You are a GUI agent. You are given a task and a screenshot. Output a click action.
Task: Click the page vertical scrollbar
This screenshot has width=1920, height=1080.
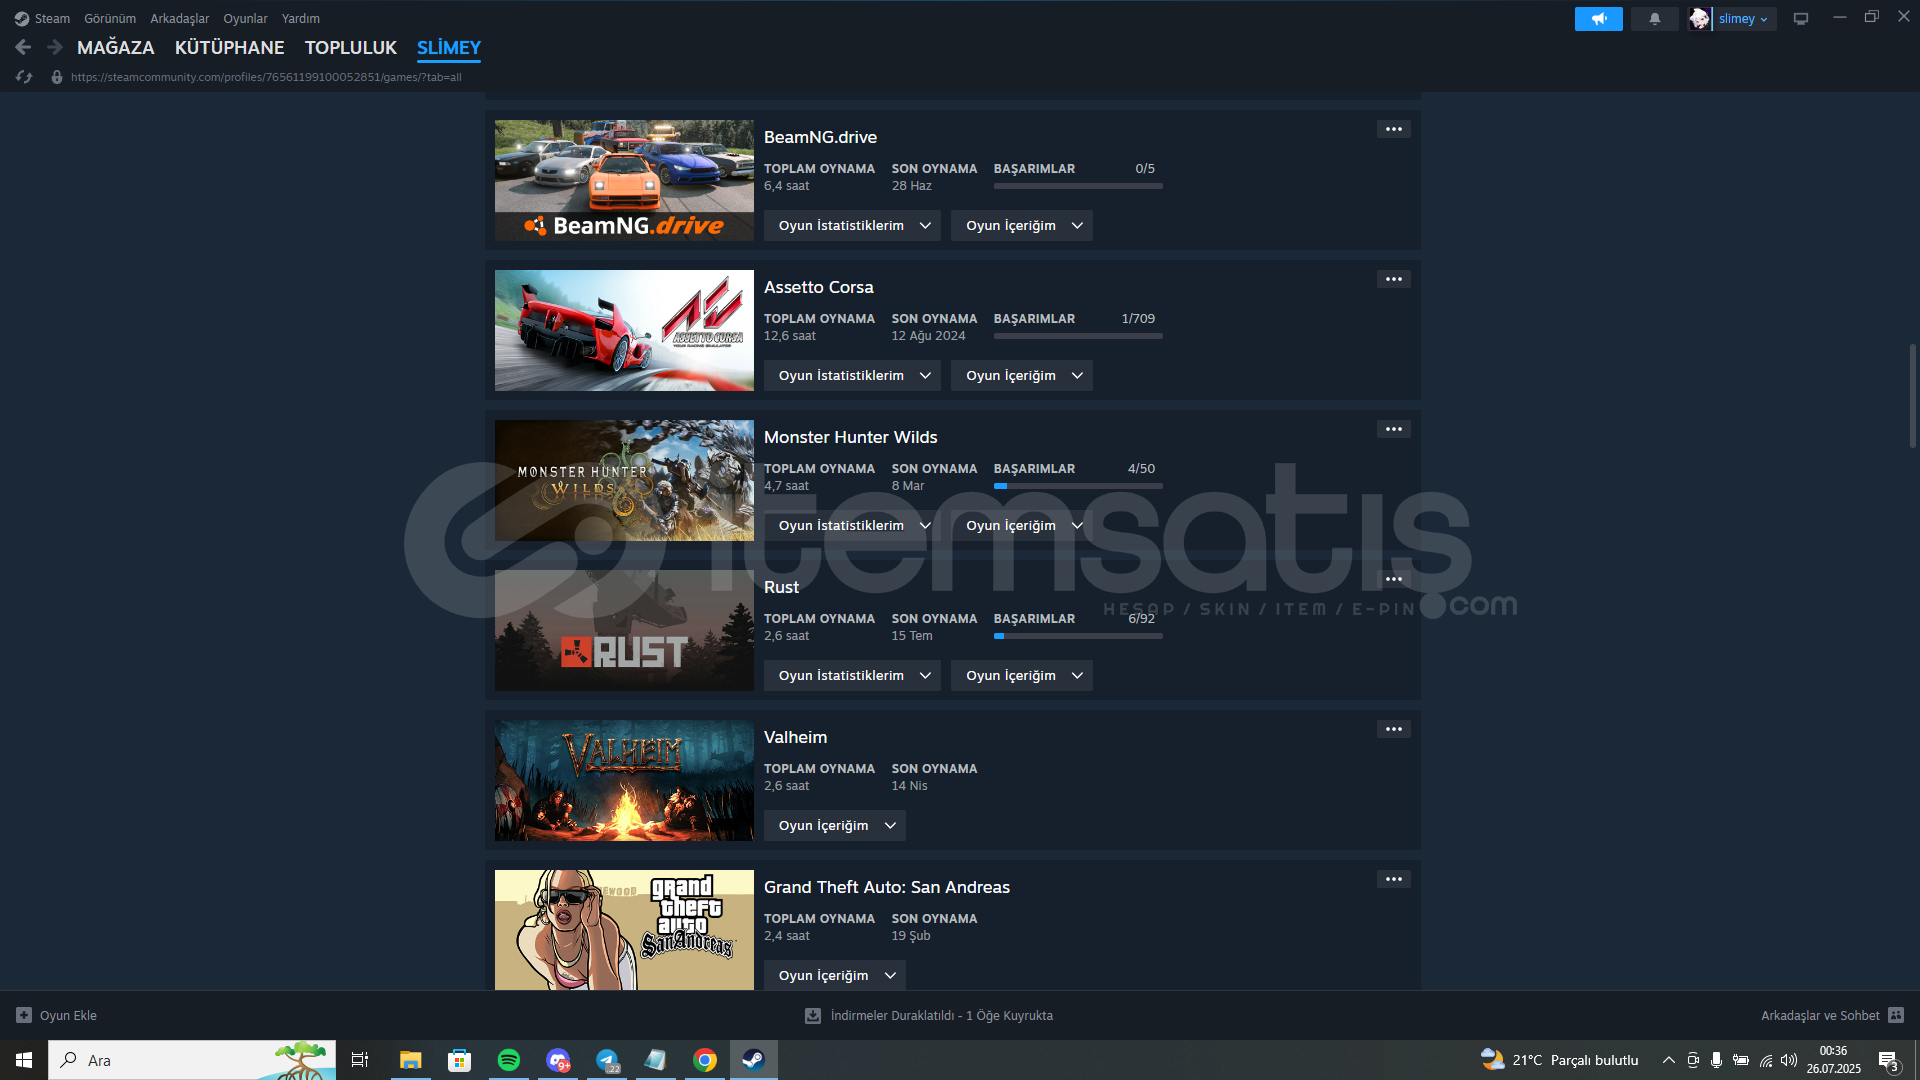[1912, 396]
